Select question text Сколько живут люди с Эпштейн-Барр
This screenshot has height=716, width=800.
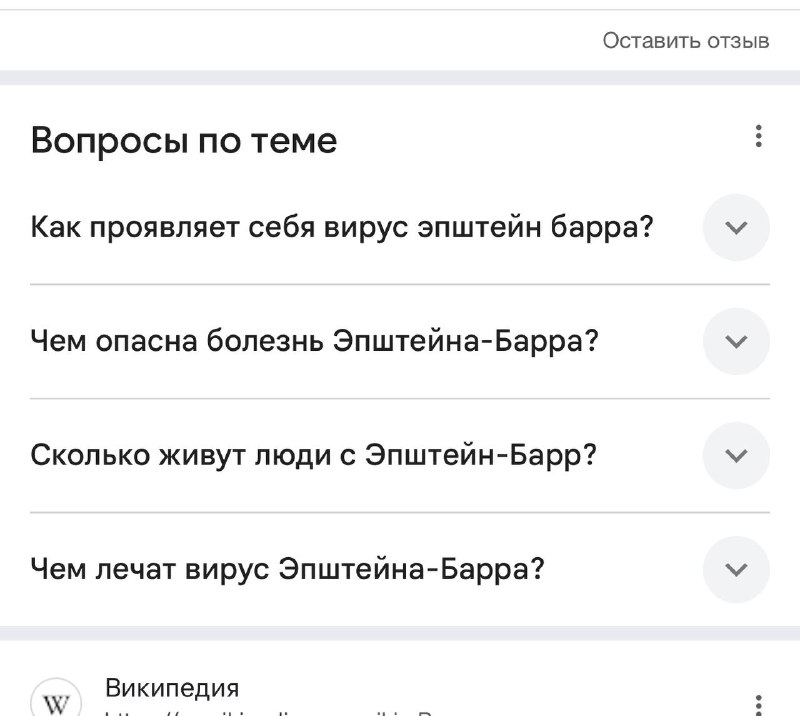(313, 455)
